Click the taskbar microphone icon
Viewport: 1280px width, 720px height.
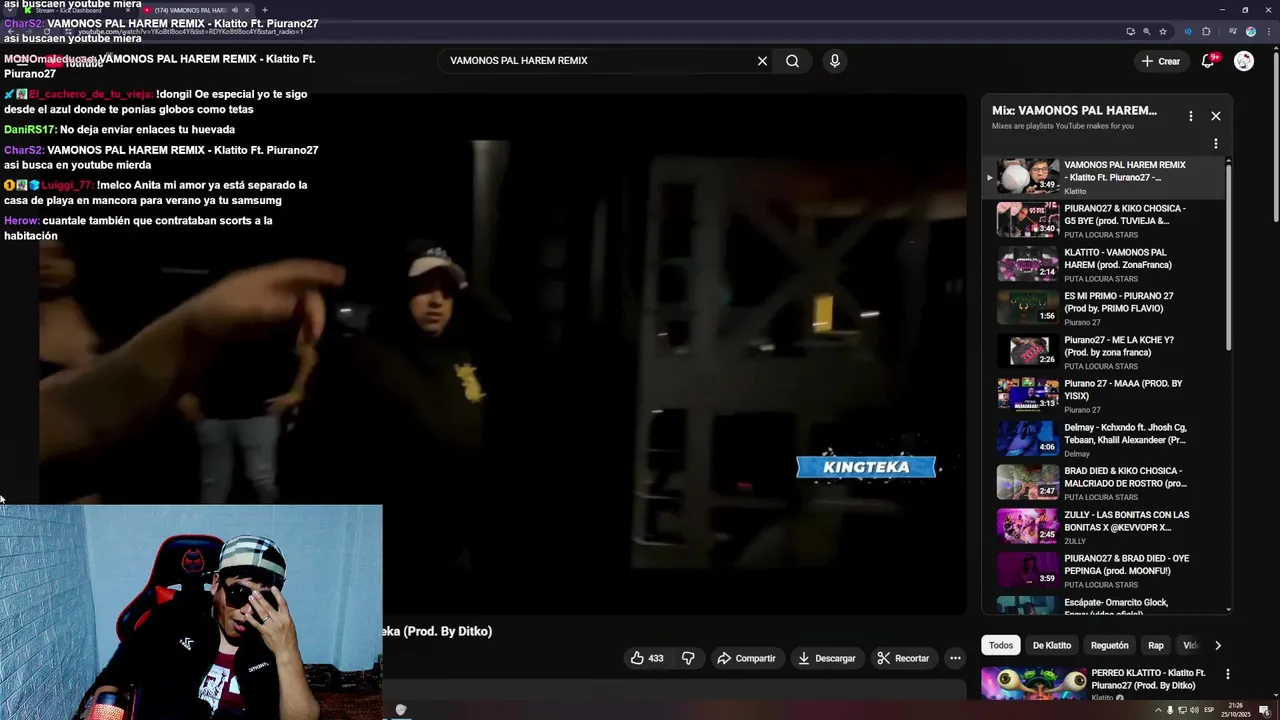(1170, 710)
